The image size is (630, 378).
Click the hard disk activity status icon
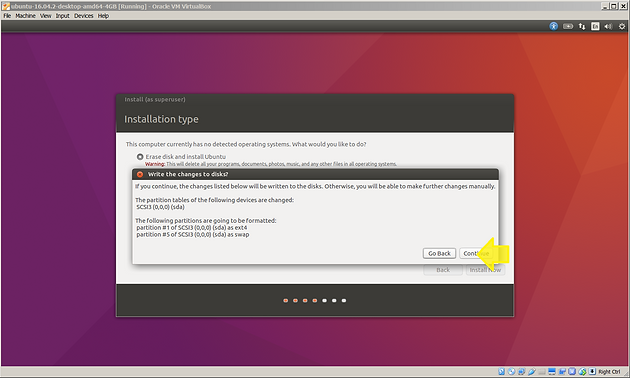[501, 372]
